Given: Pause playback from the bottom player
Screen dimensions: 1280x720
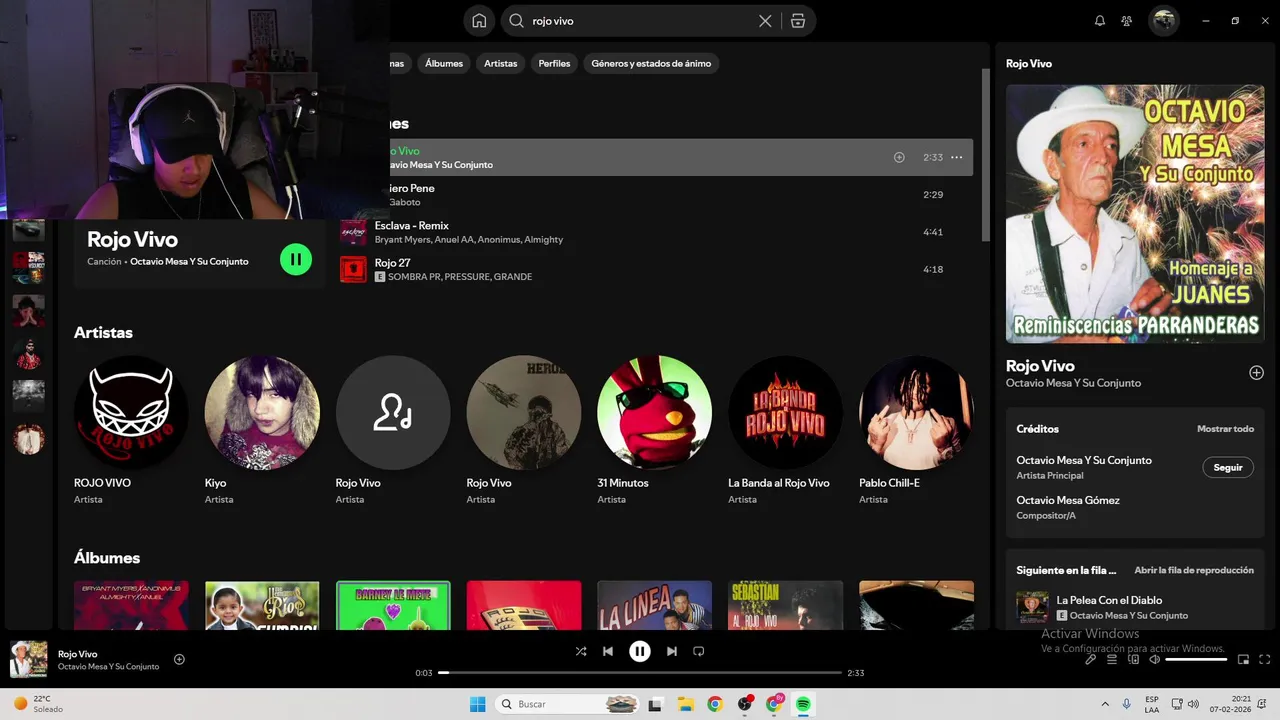Looking at the screenshot, I should 640,651.
